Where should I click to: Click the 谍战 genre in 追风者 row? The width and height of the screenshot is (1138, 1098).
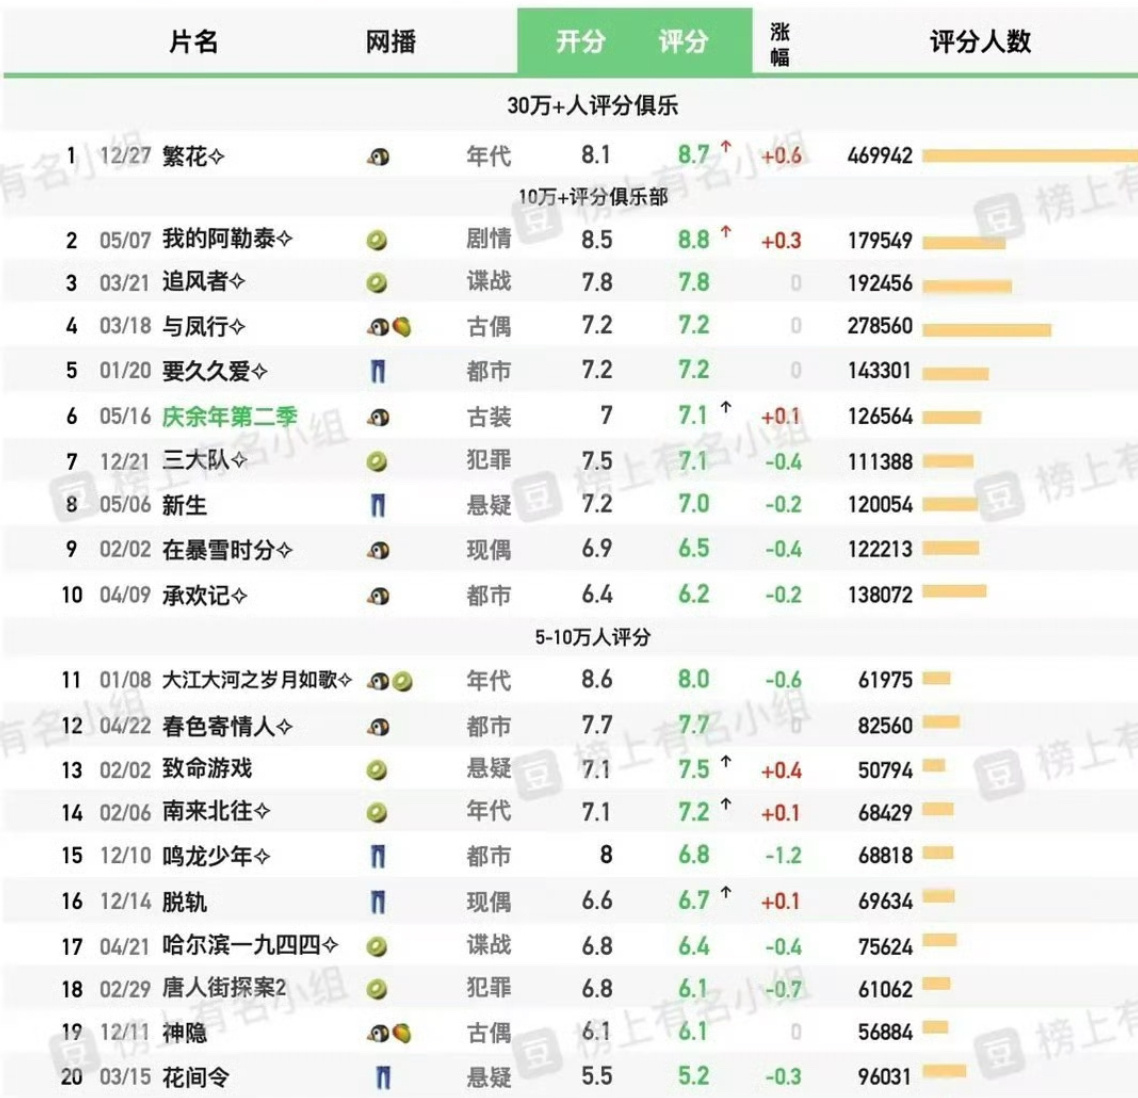488,282
